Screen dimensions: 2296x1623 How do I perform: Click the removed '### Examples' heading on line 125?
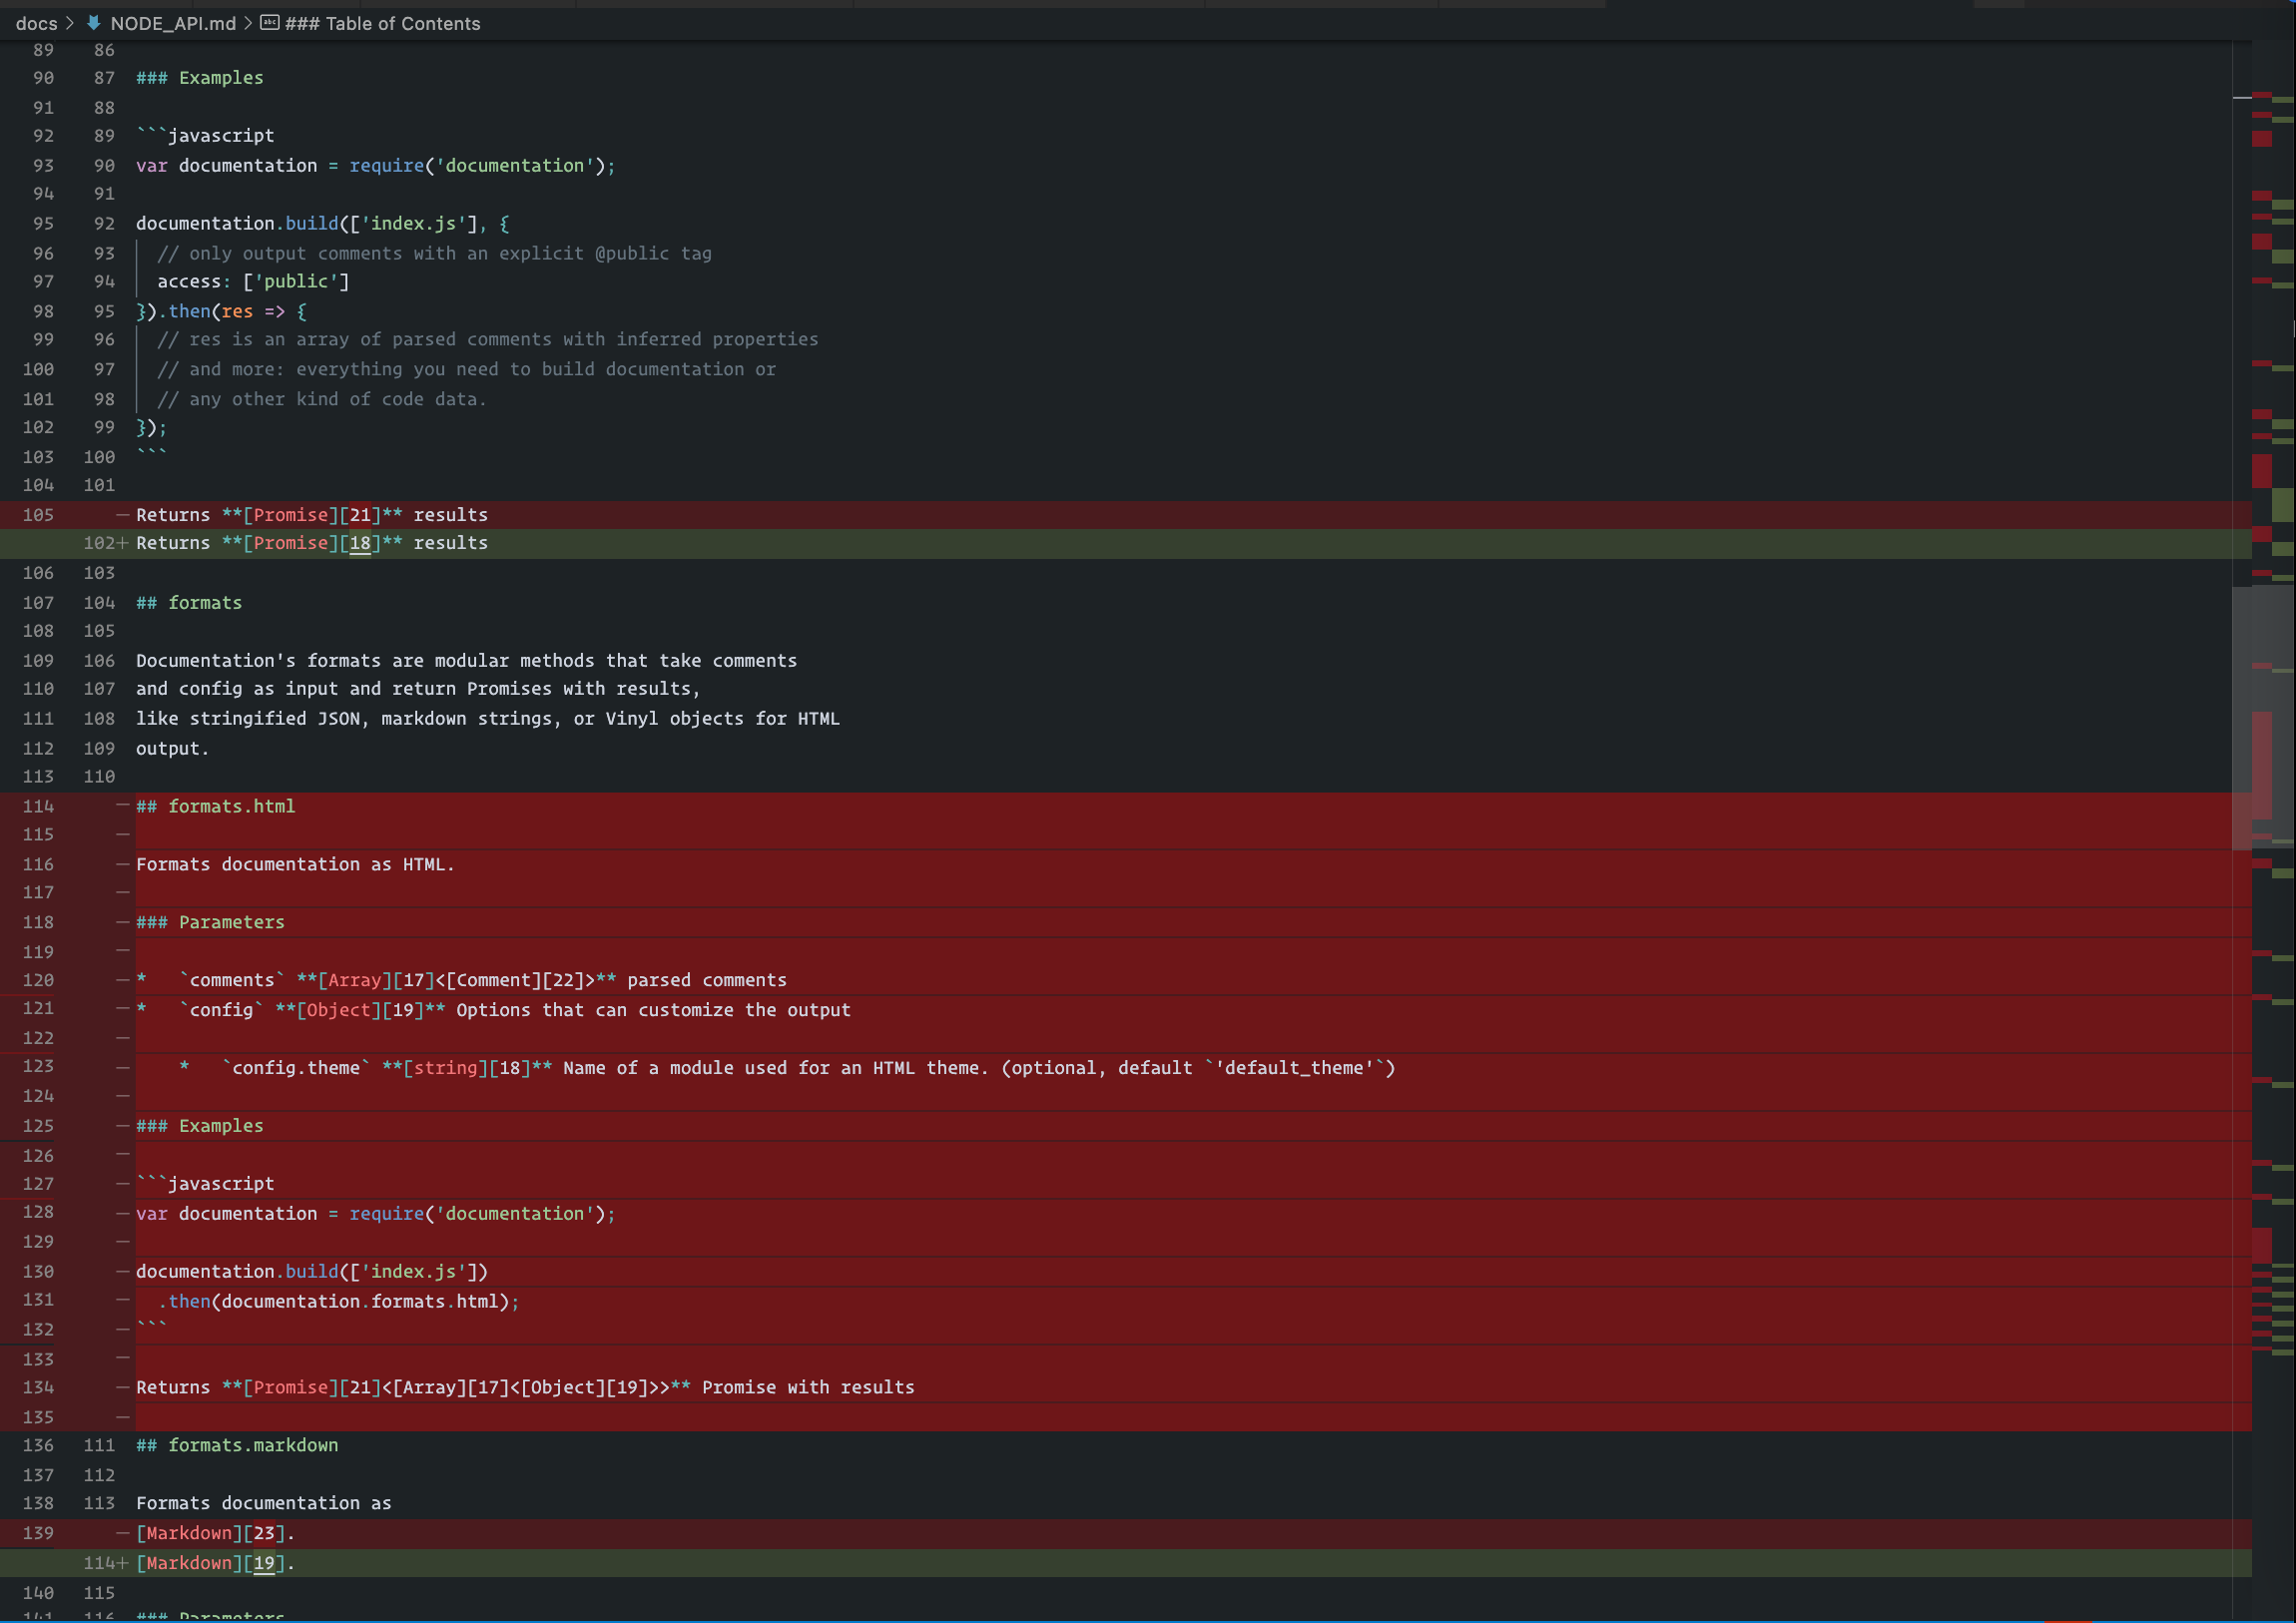pos(200,1126)
